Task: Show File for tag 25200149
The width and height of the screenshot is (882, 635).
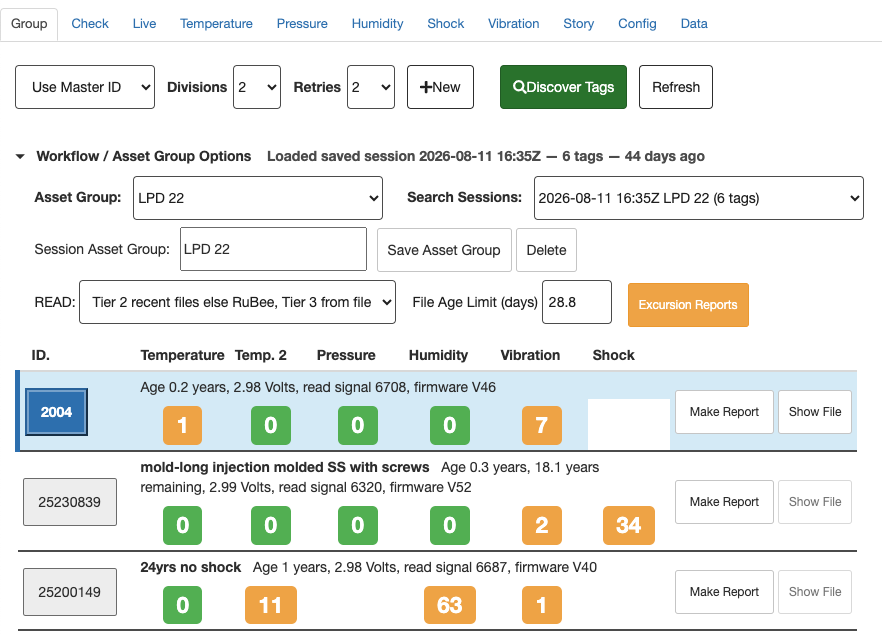Action: pyautogui.click(x=814, y=592)
